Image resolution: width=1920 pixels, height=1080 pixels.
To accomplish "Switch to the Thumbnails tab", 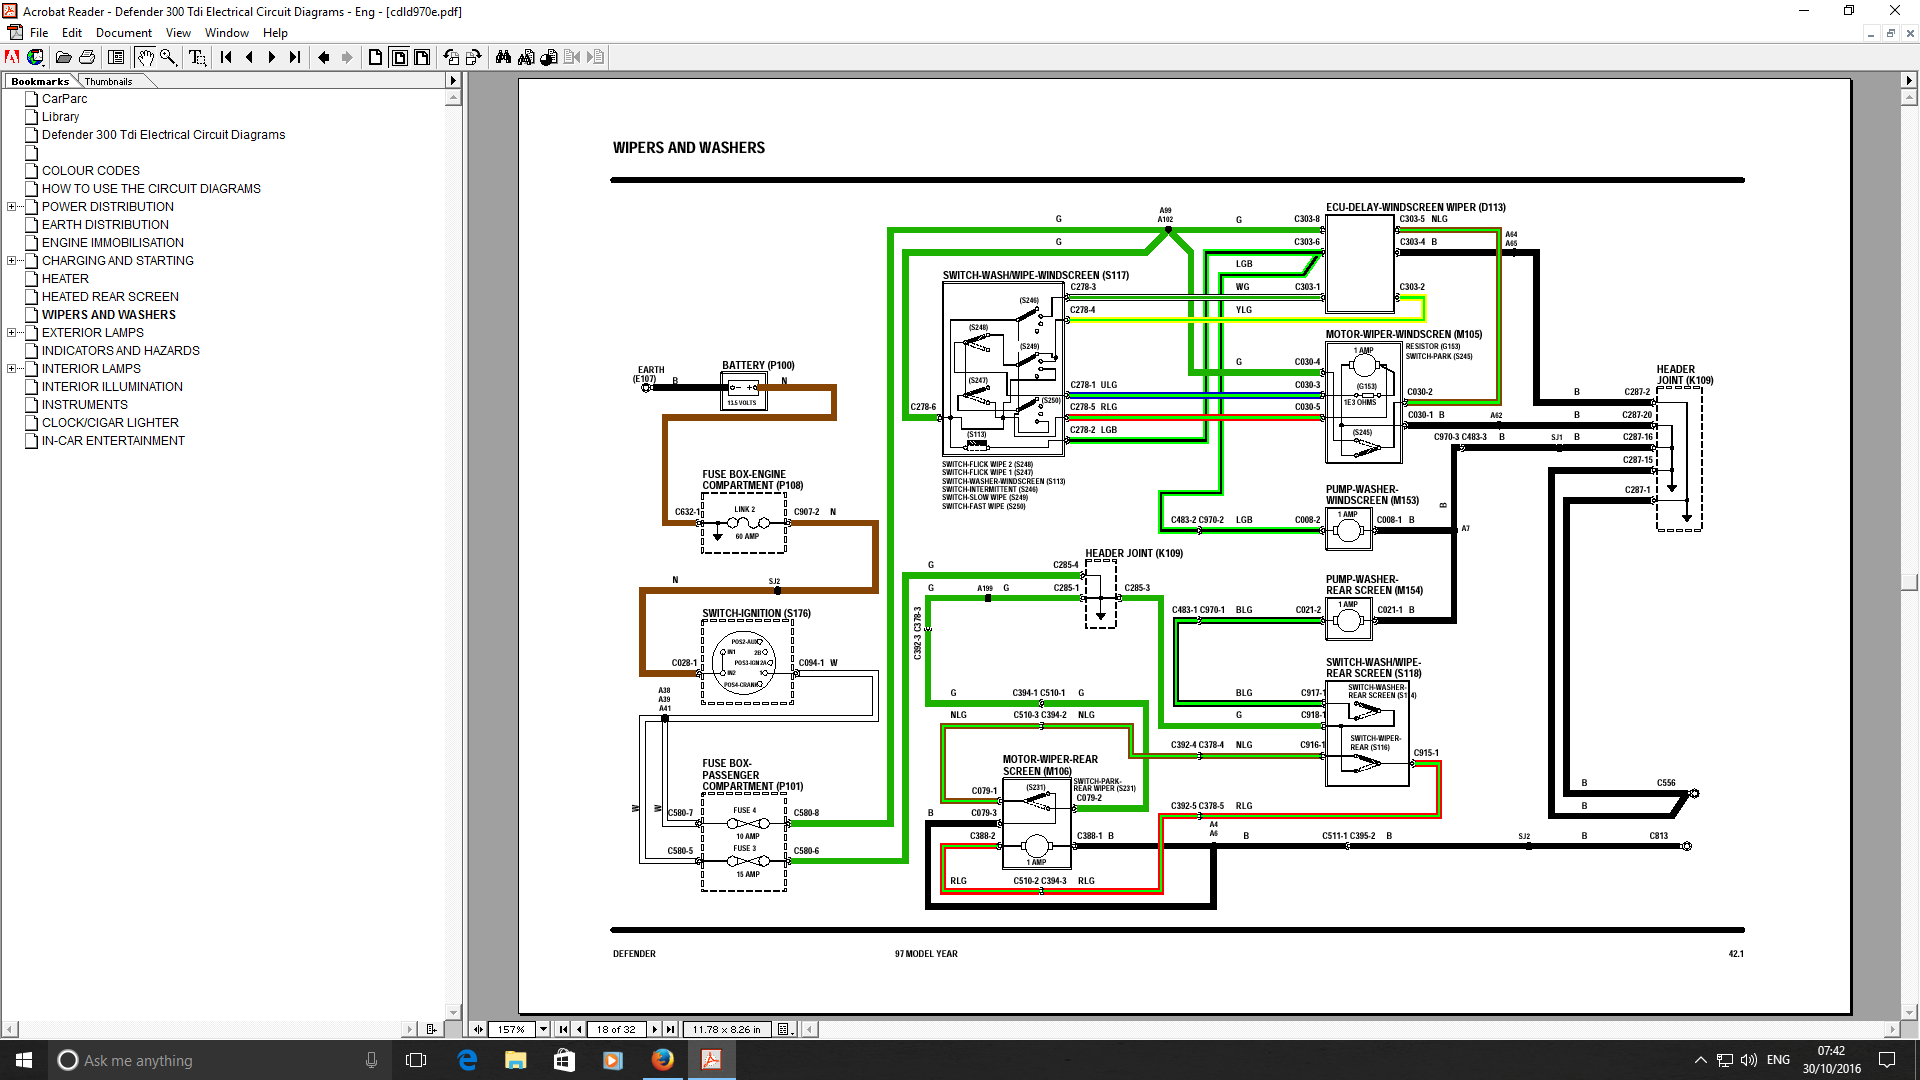I will point(108,81).
